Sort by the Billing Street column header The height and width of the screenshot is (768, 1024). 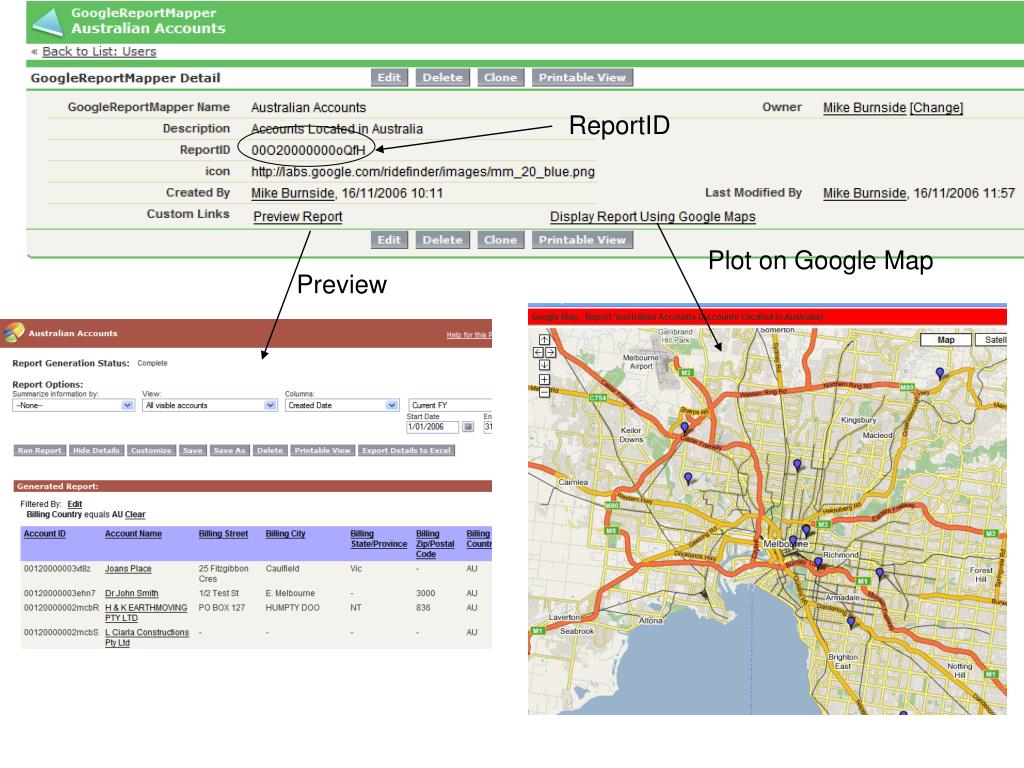pyautogui.click(x=223, y=534)
